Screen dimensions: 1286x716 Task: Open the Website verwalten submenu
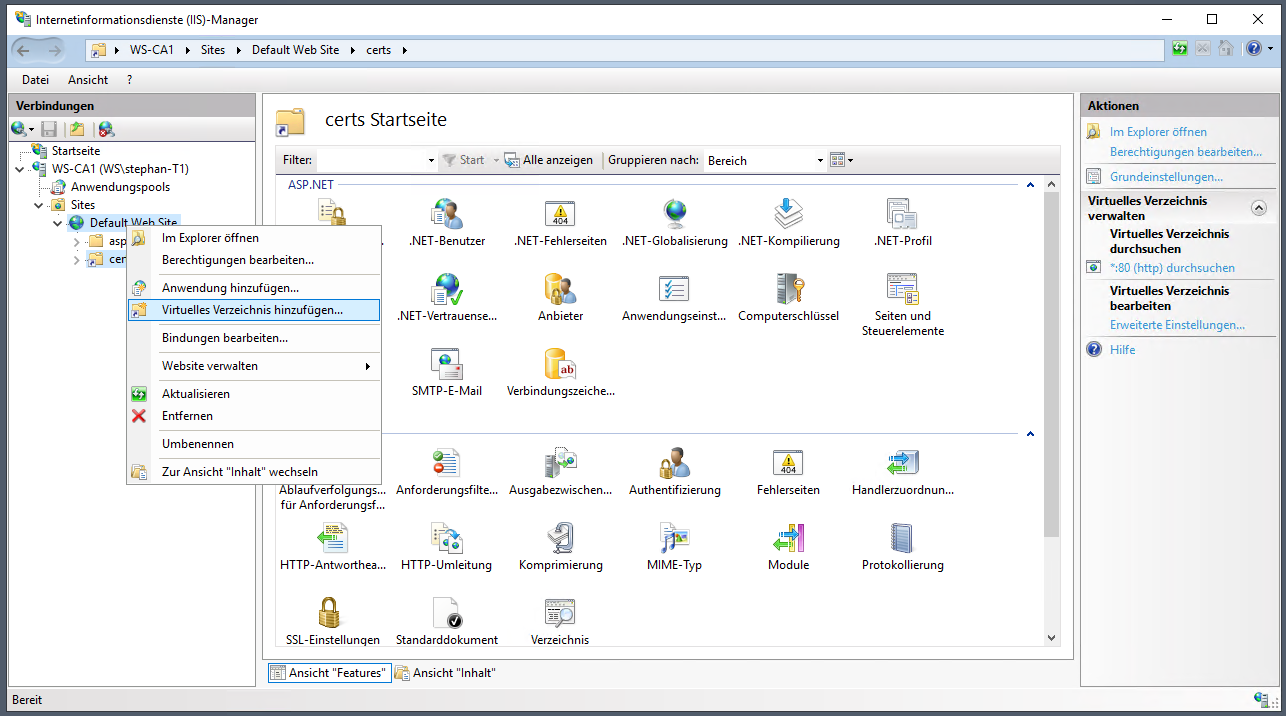(x=254, y=366)
